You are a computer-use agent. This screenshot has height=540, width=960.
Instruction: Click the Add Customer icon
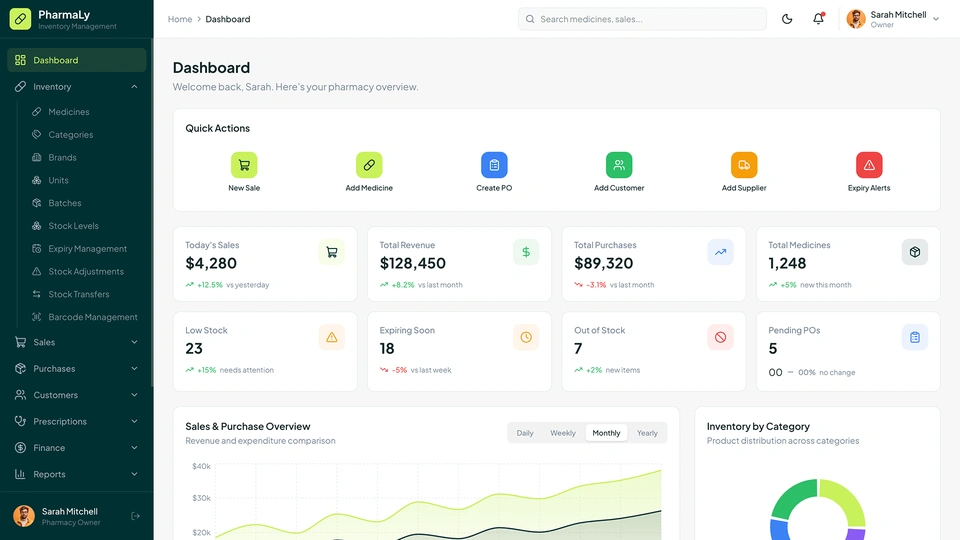pos(619,165)
